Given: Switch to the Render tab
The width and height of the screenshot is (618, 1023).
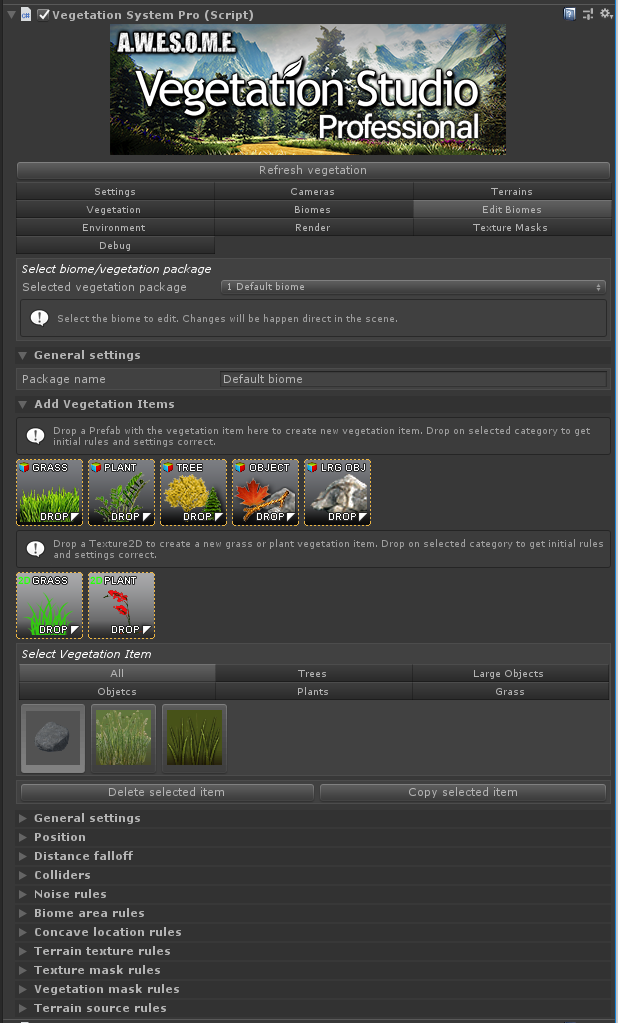Looking at the screenshot, I should (313, 228).
